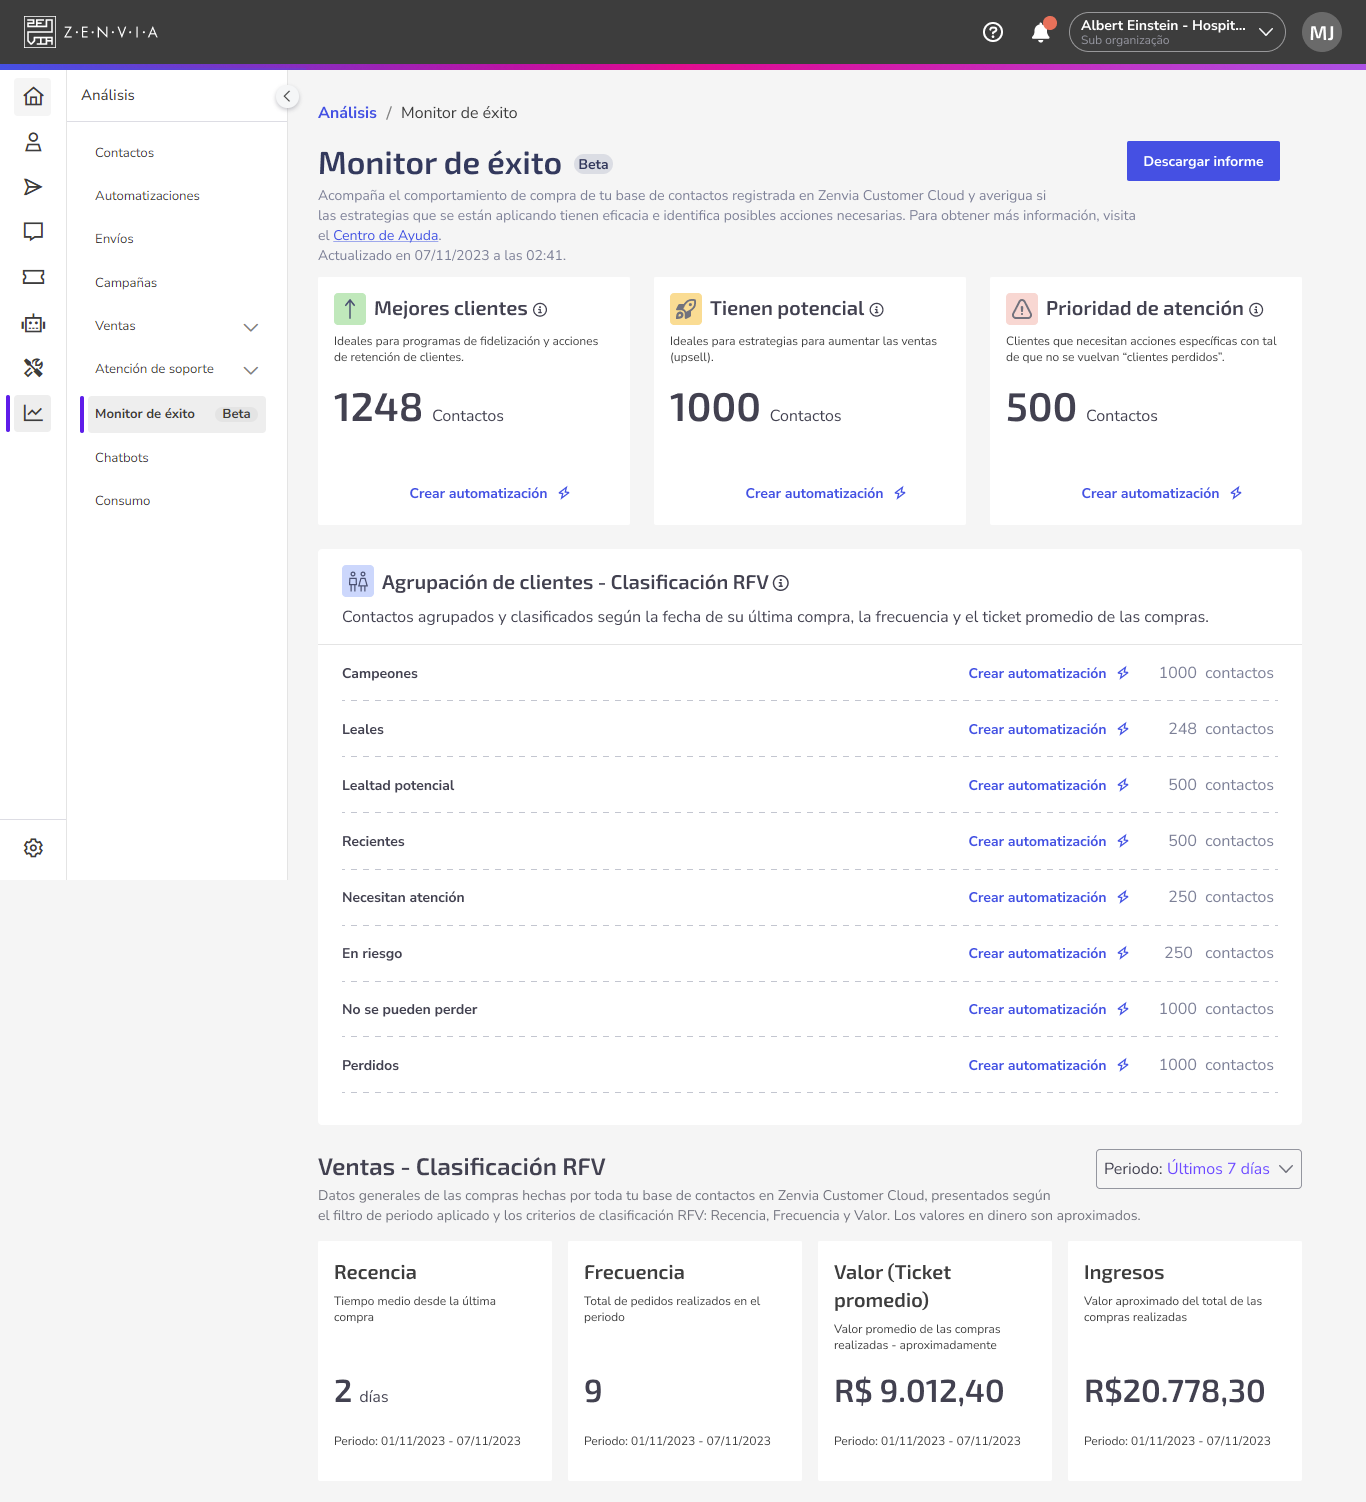This screenshot has width=1366, height=1502.
Task: Go to Chatbots menu item
Action: [122, 458]
